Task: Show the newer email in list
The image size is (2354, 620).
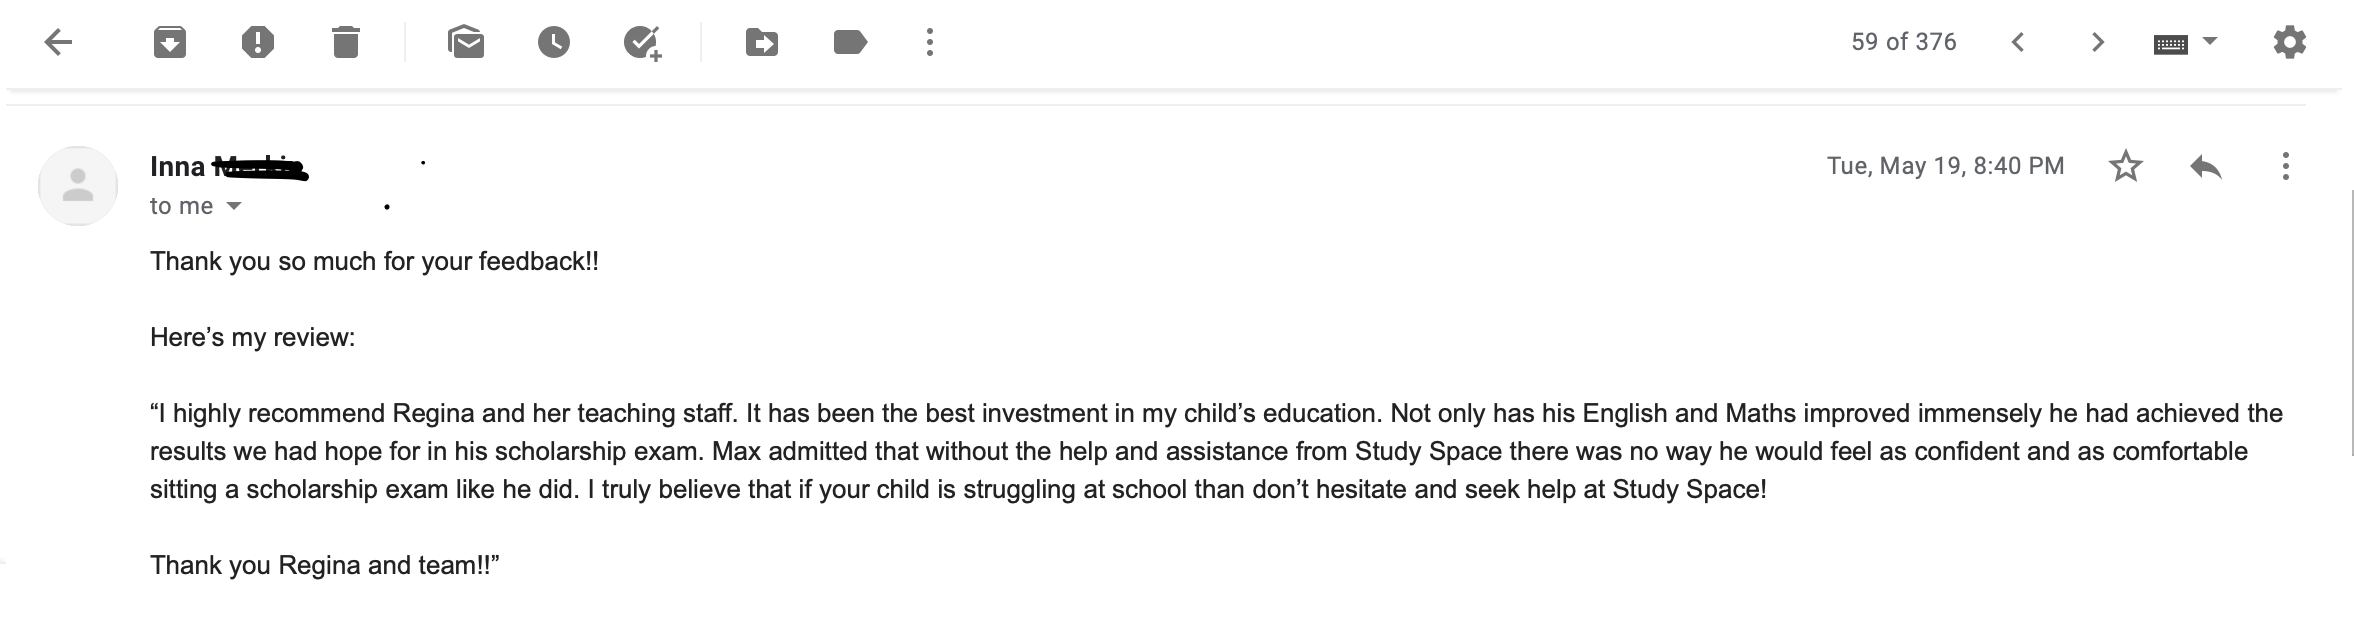Action: pos(2018,42)
